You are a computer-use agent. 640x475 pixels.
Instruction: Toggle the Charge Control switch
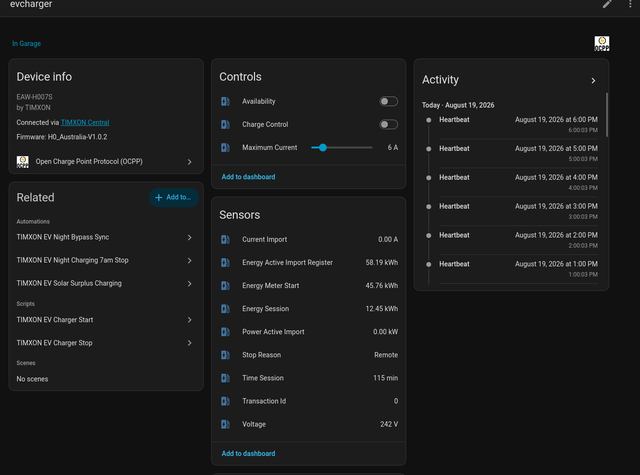click(x=388, y=124)
